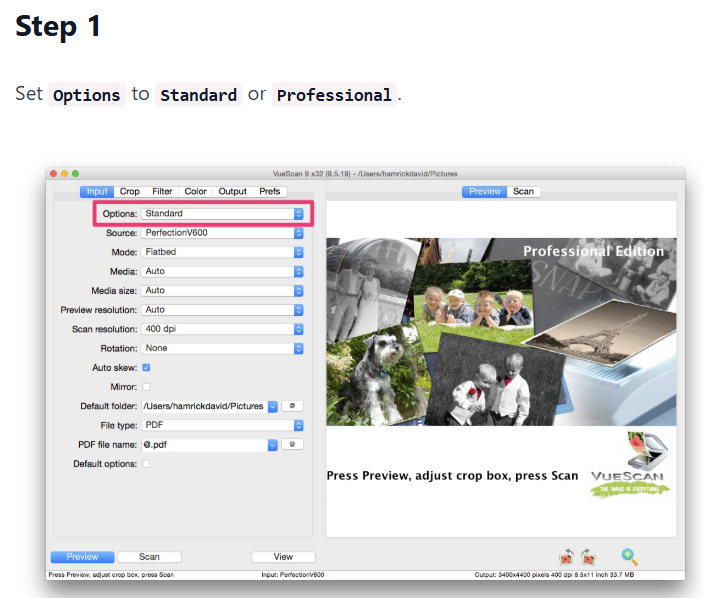The image size is (703, 598).
Task: Select the Preview tab above the image
Action: click(485, 192)
